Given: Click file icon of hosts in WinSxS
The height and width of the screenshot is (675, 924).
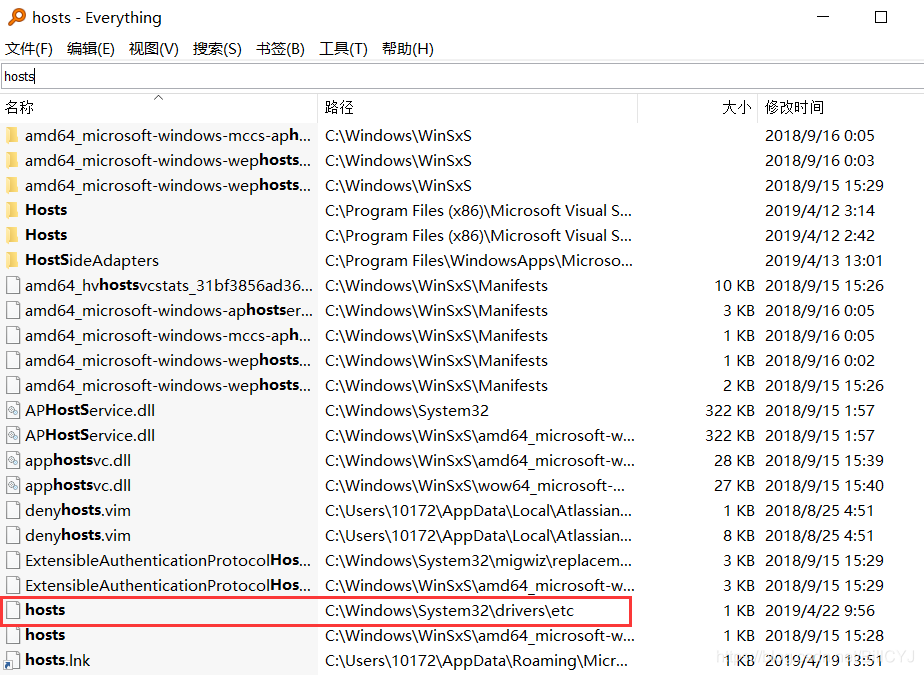Looking at the screenshot, I should [x=12, y=636].
